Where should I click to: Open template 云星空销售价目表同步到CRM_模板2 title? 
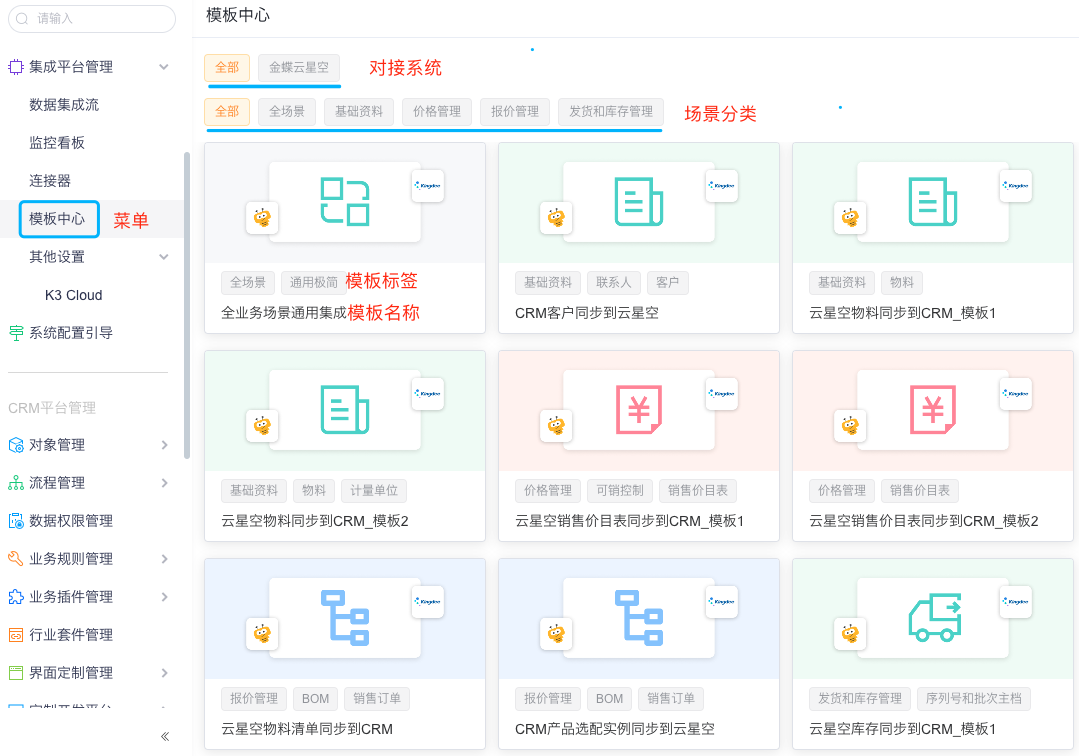(x=924, y=521)
